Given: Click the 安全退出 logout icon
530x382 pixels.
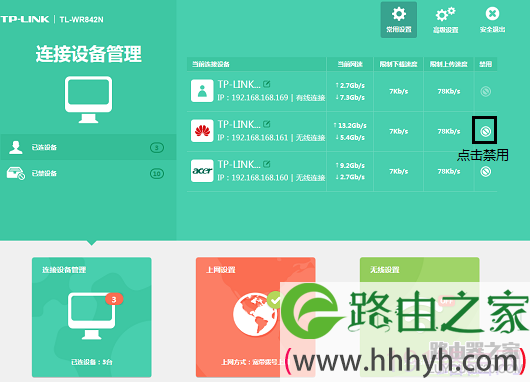Looking at the screenshot, I should (x=492, y=20).
